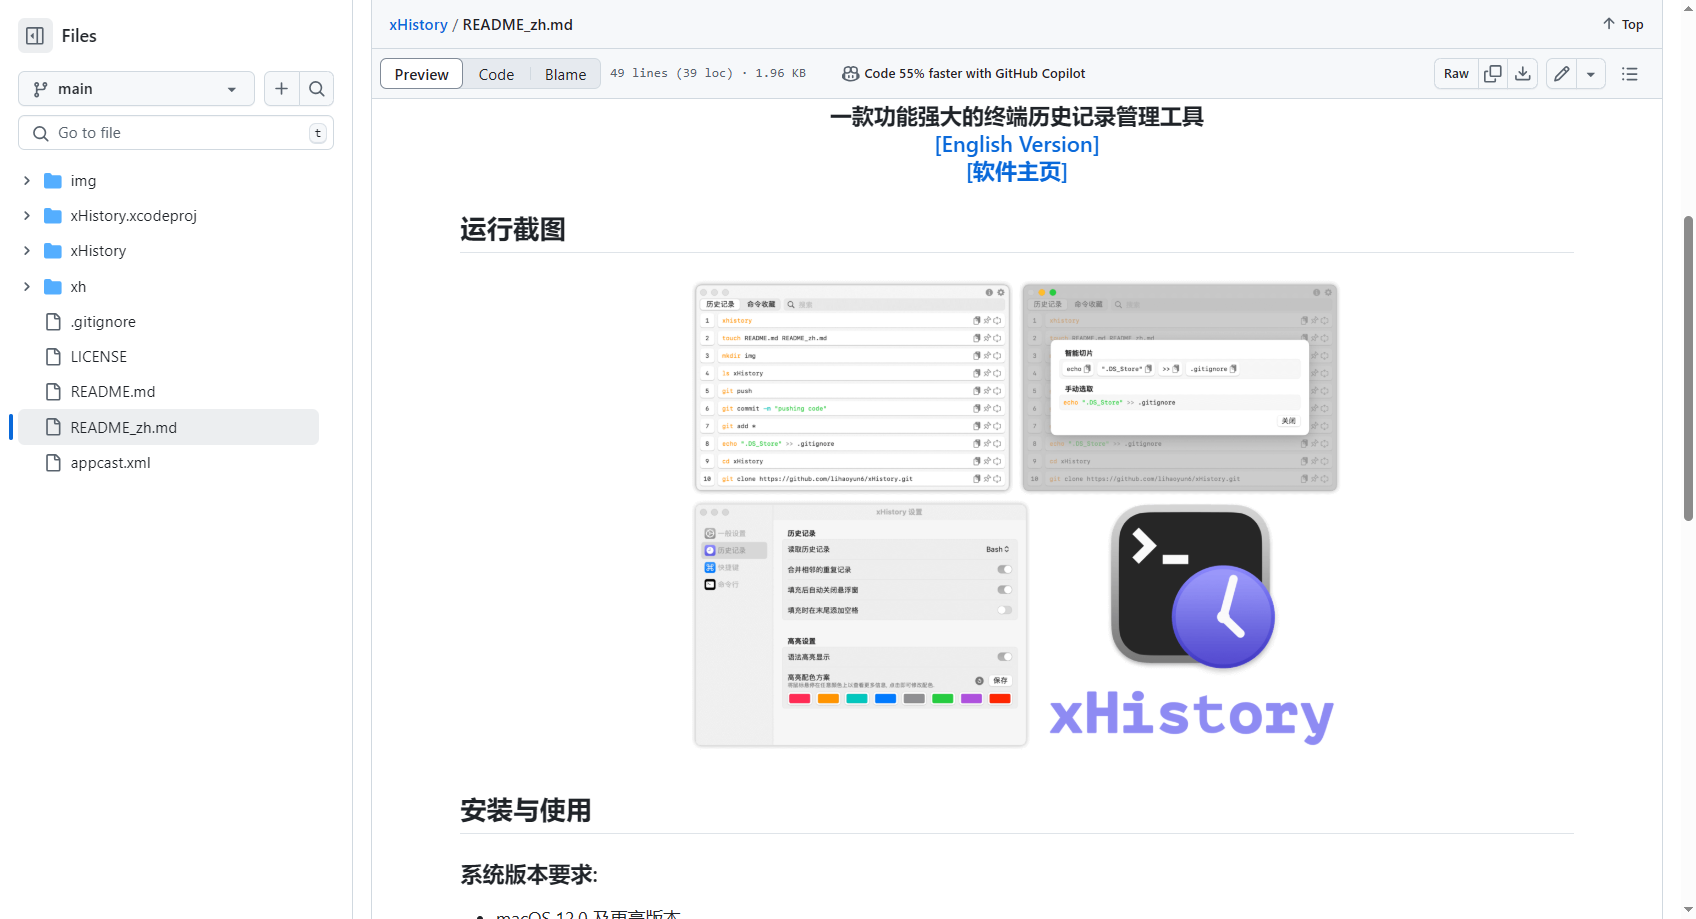Open the appcast.xml file
This screenshot has height=919, width=1696.
(110, 463)
